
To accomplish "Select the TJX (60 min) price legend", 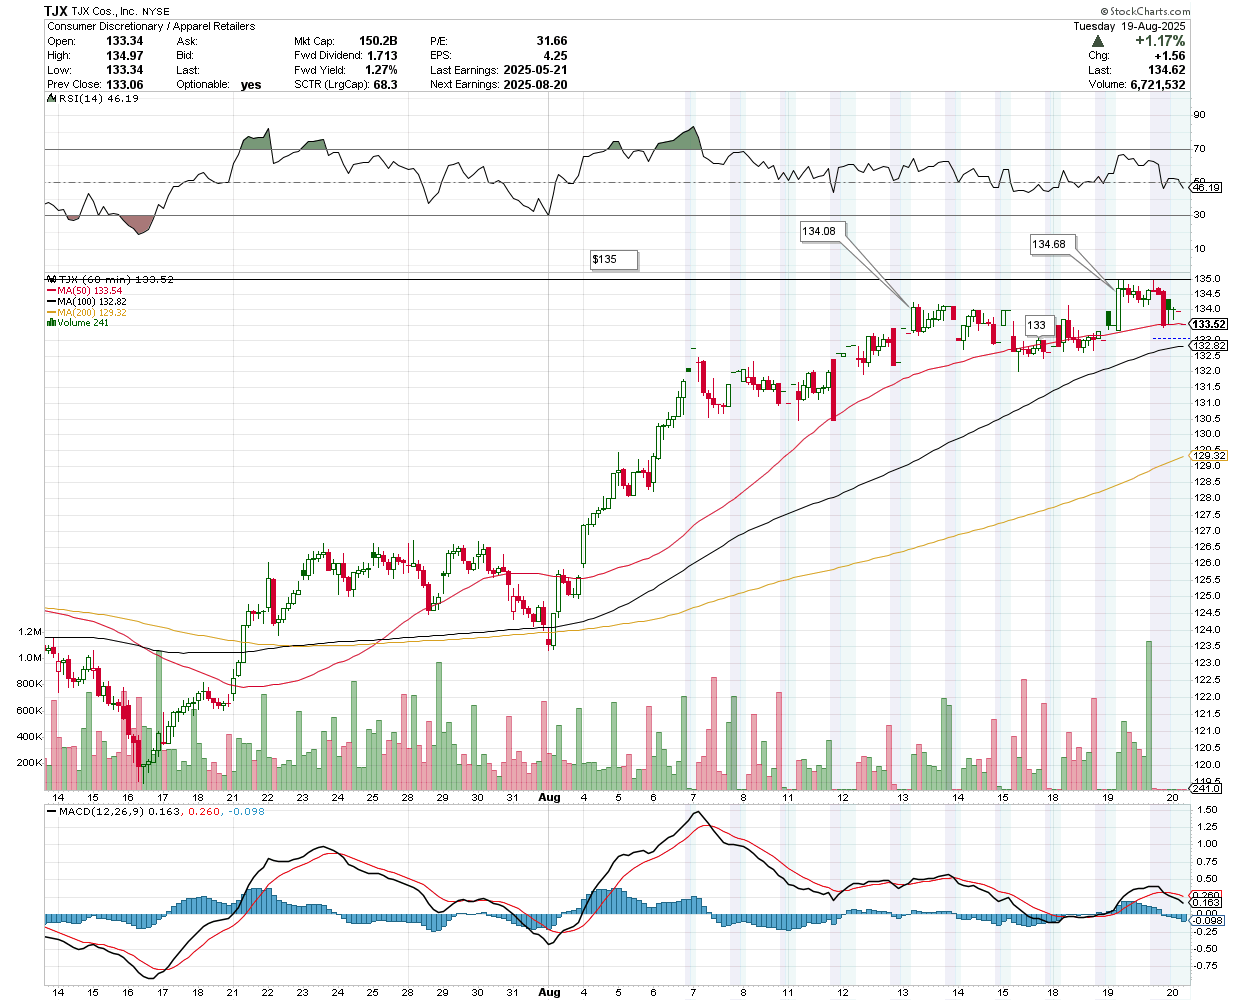I will (116, 280).
